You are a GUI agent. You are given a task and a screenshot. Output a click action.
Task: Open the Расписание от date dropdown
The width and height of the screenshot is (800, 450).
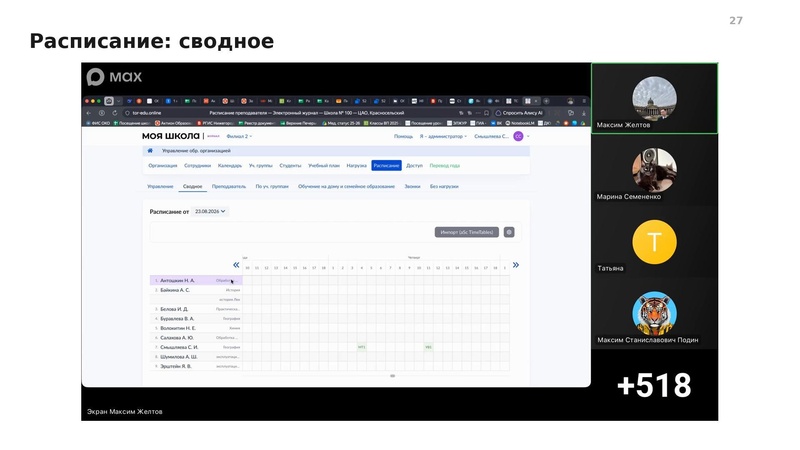point(210,211)
